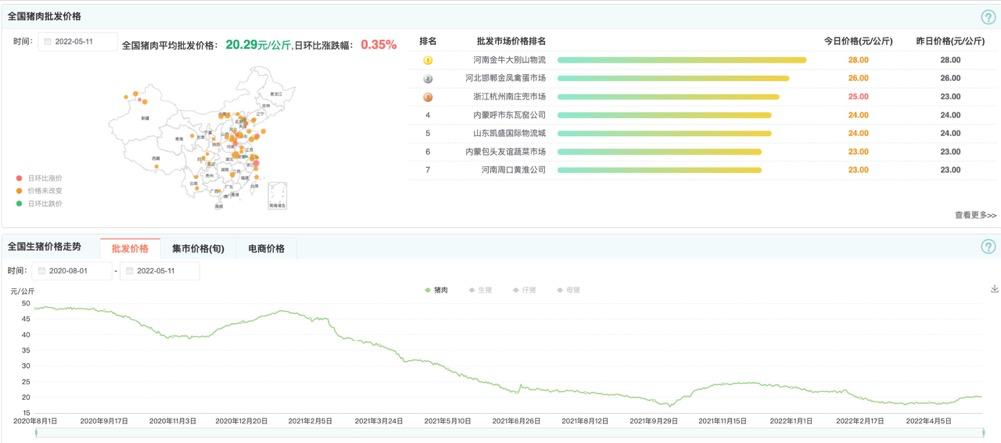Click the gold first-place rank medal
1001x443 pixels.
[x=428, y=60]
